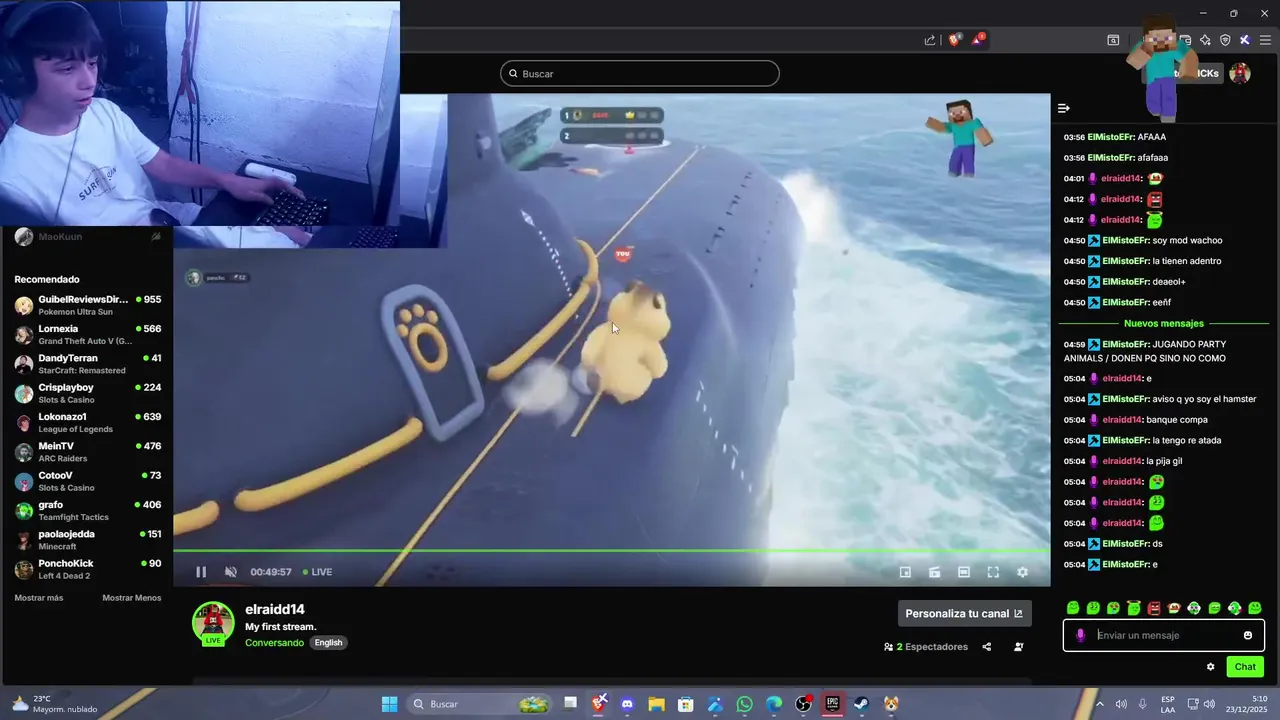
Task: Focus the Enviar un mensaje field
Action: click(1165, 635)
